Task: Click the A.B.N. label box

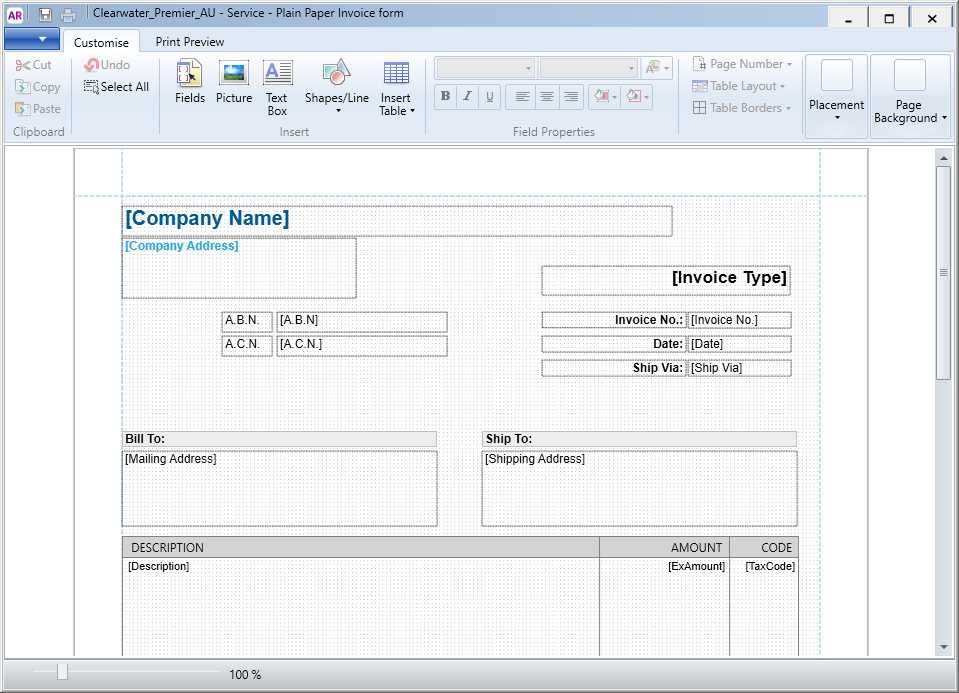Action: 247,322
